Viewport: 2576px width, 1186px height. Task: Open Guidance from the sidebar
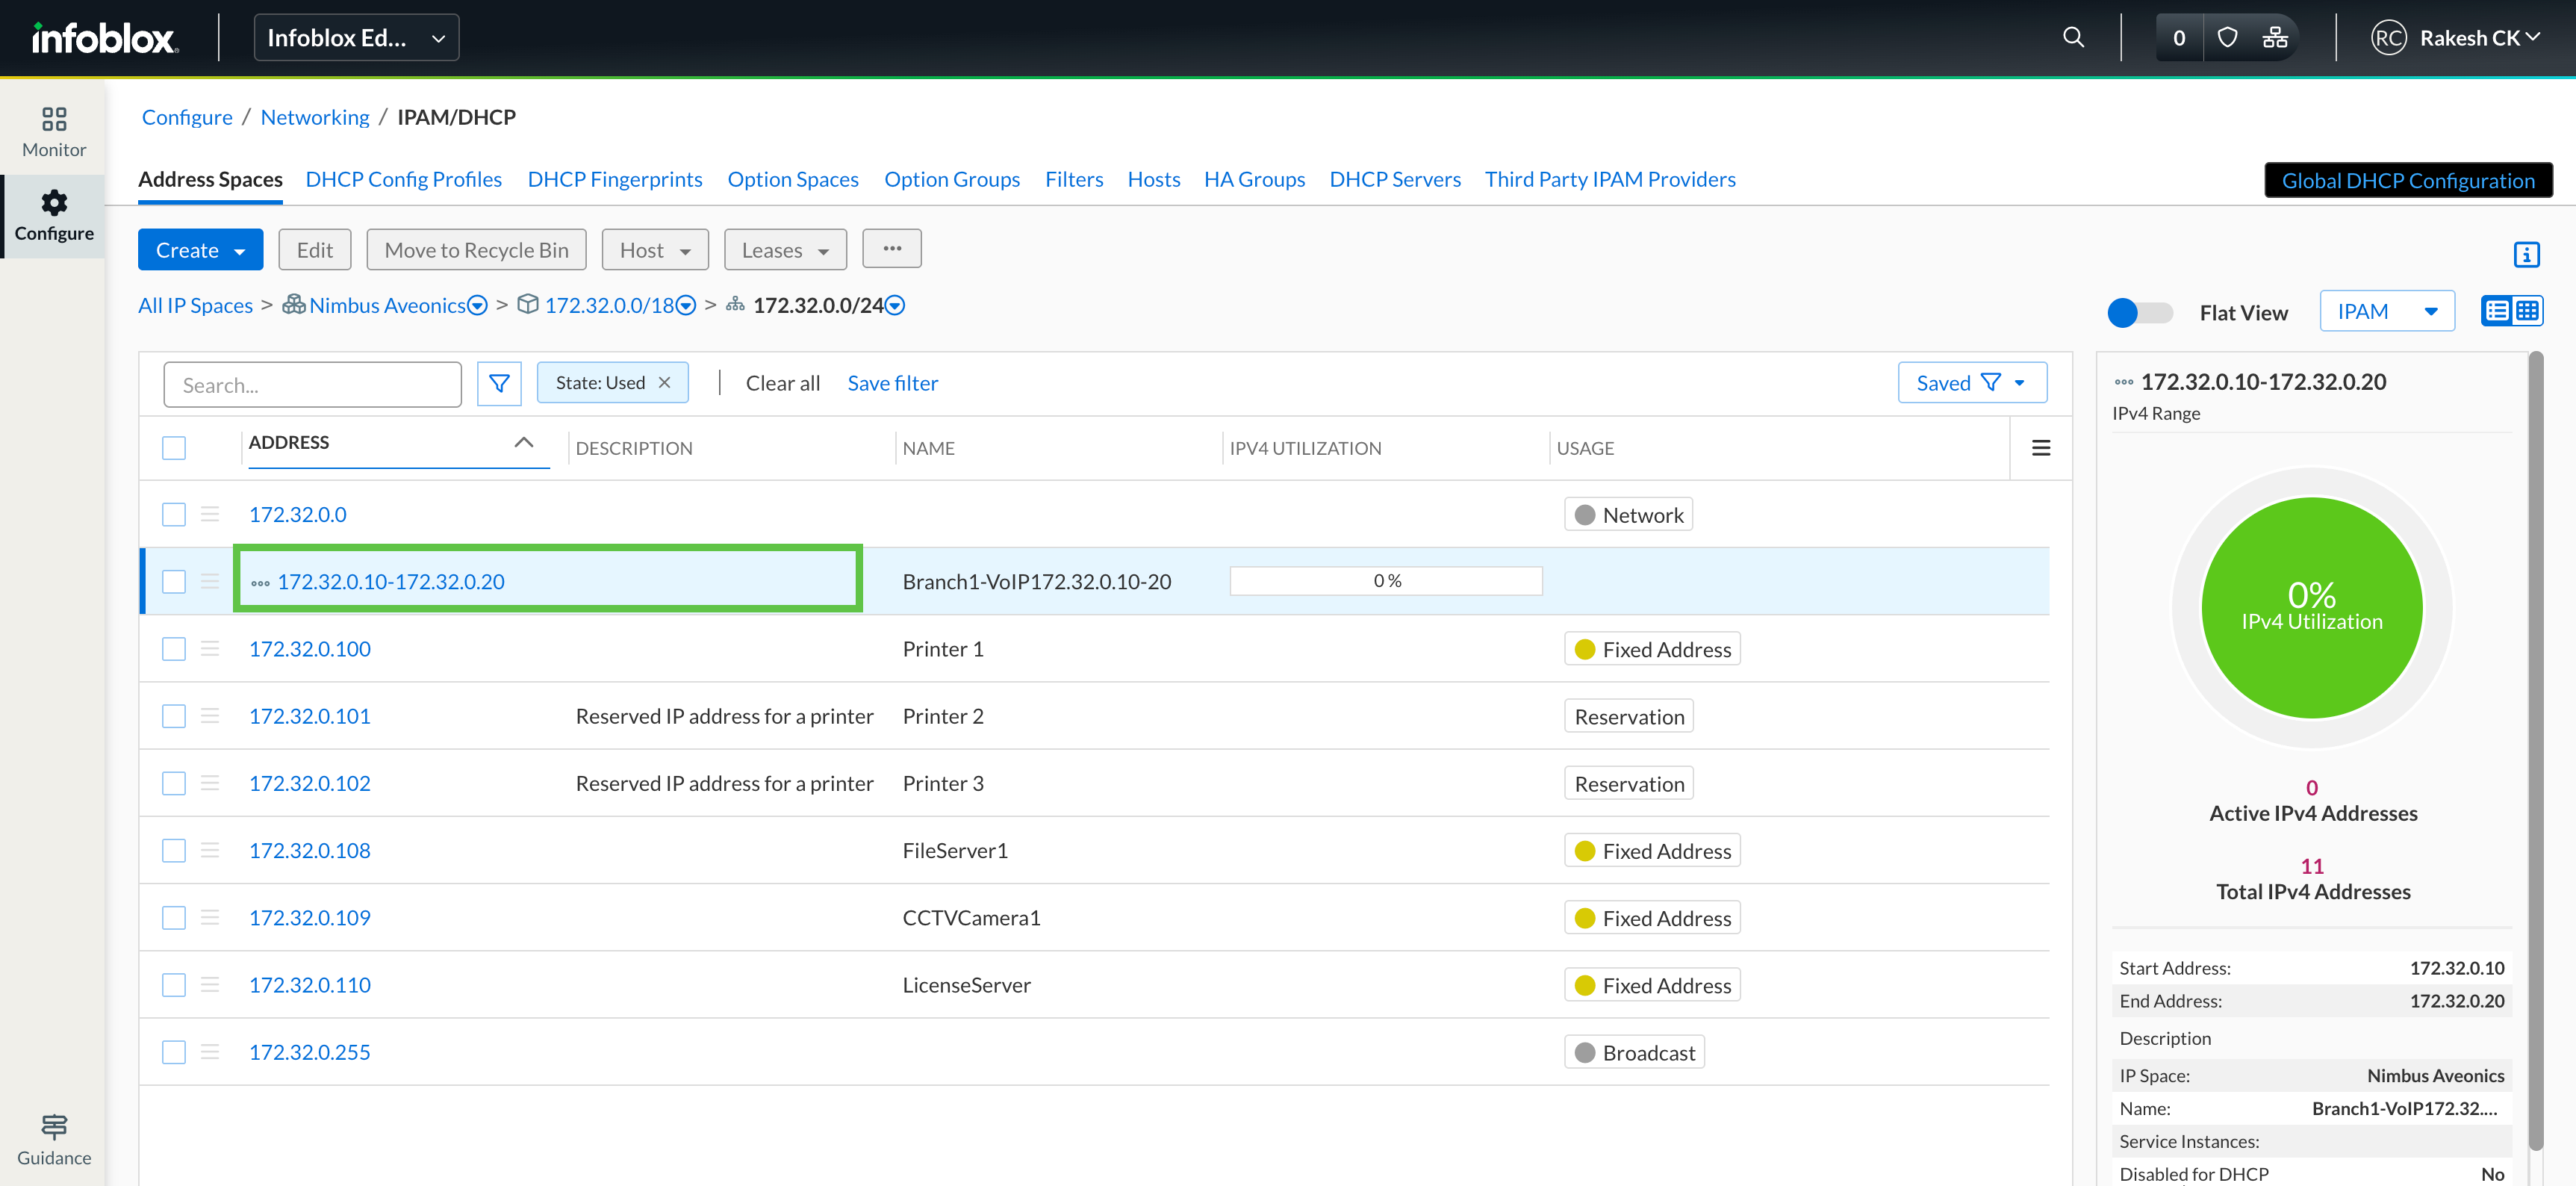point(54,1139)
